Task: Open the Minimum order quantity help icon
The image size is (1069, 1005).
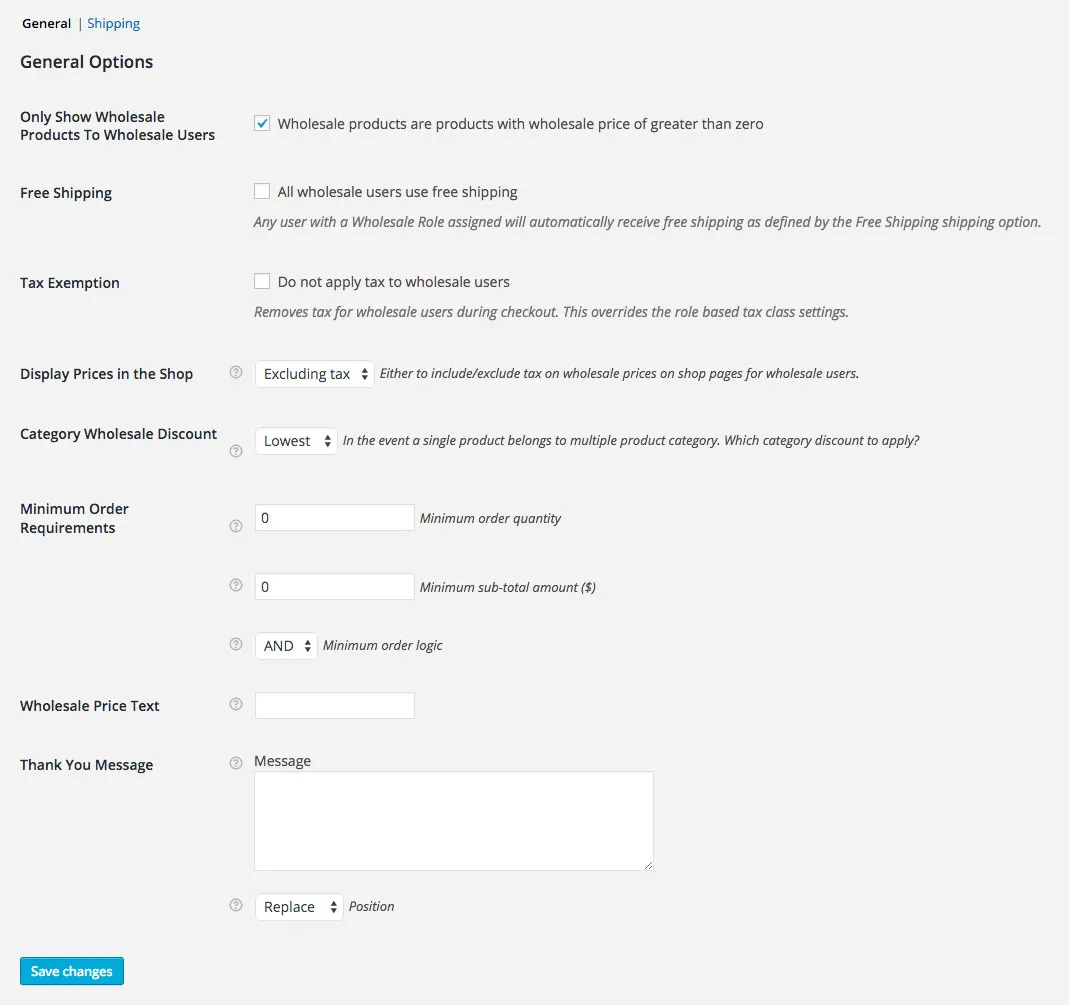Action: [x=235, y=525]
